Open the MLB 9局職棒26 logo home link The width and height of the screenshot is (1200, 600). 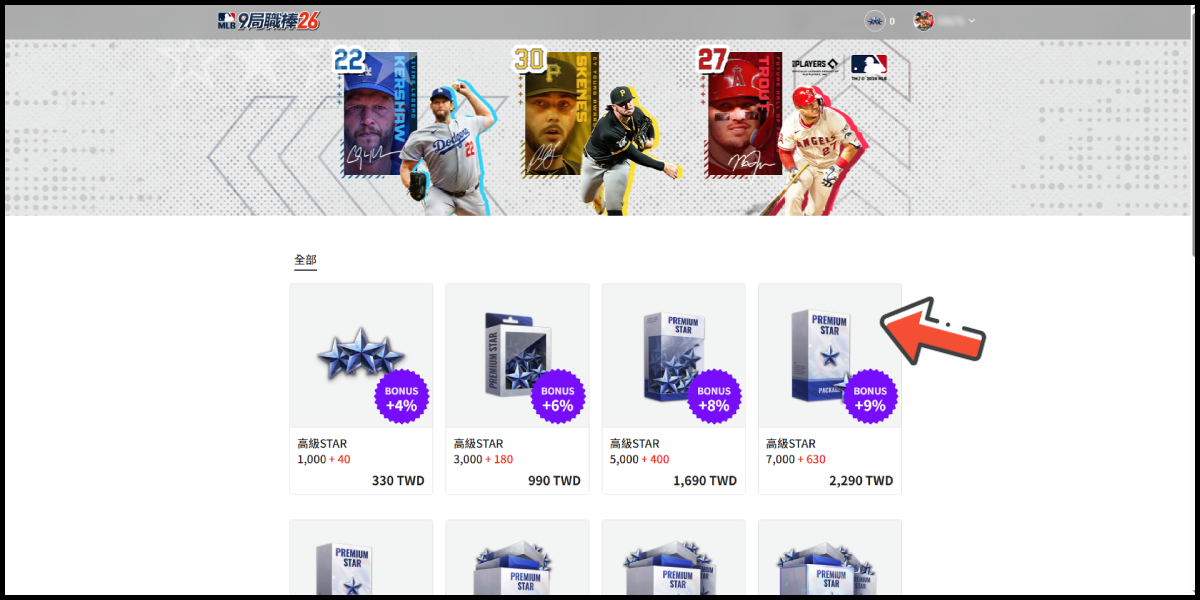click(x=268, y=21)
